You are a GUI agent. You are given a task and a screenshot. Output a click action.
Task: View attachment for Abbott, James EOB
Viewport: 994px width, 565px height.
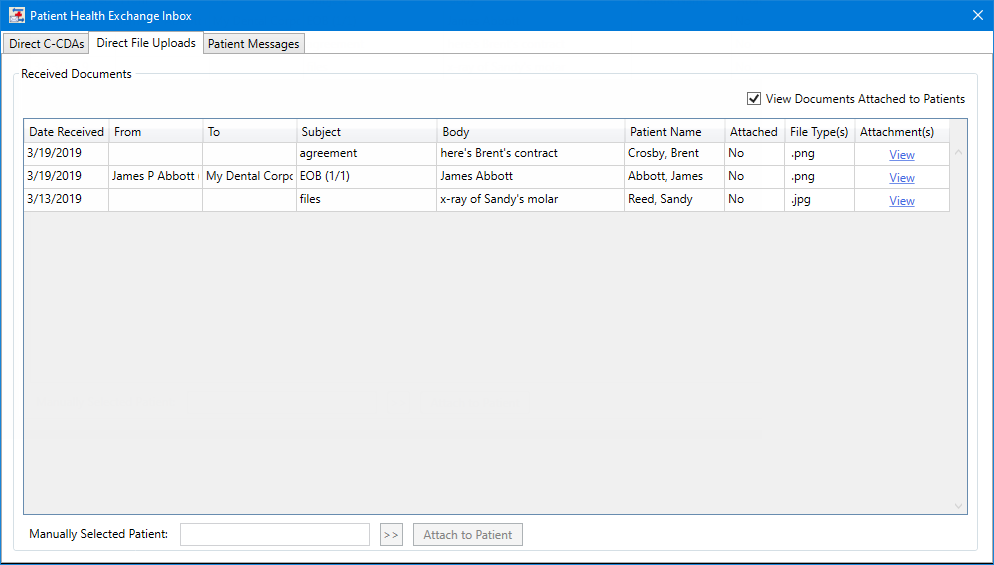(x=901, y=178)
